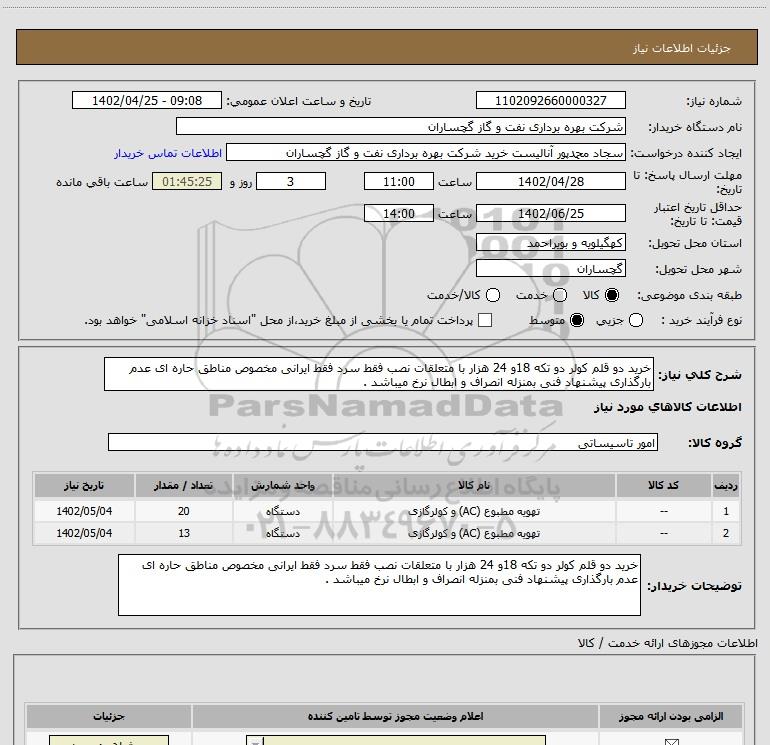Click the quantity 20 cell
The width and height of the screenshot is (770, 745).
pyautogui.click(x=184, y=511)
